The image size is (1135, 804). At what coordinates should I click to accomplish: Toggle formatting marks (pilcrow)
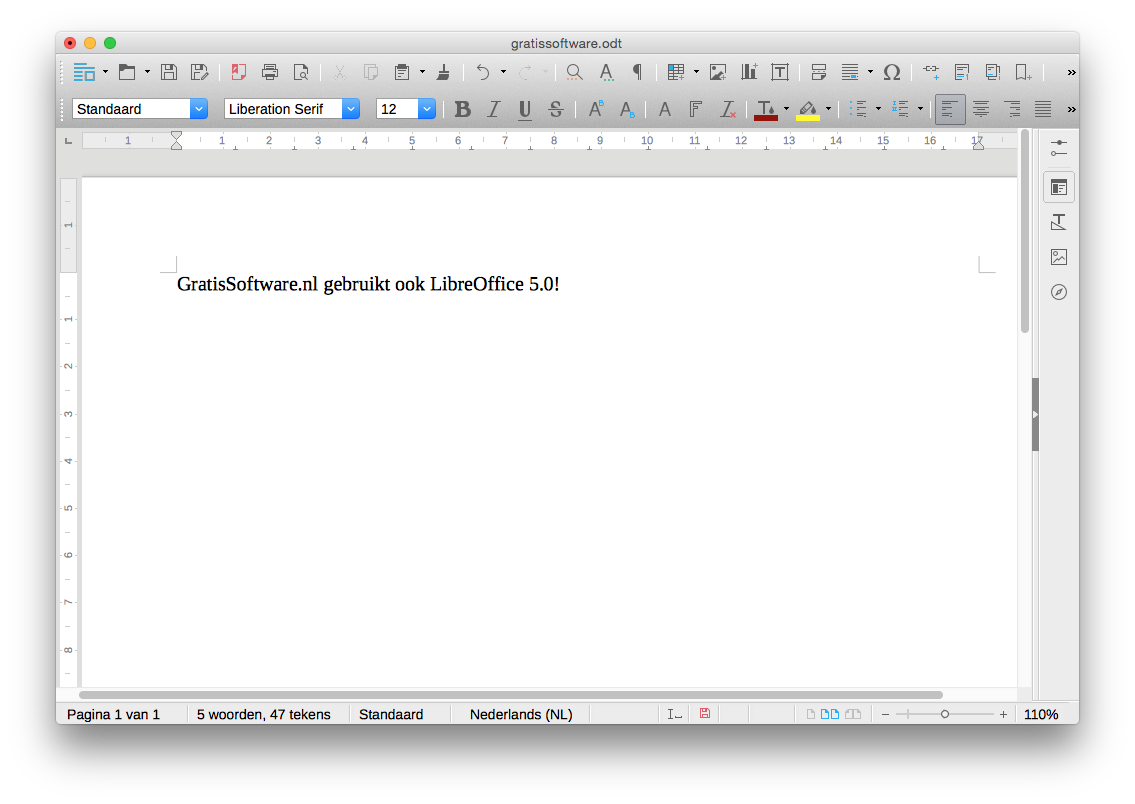point(636,72)
